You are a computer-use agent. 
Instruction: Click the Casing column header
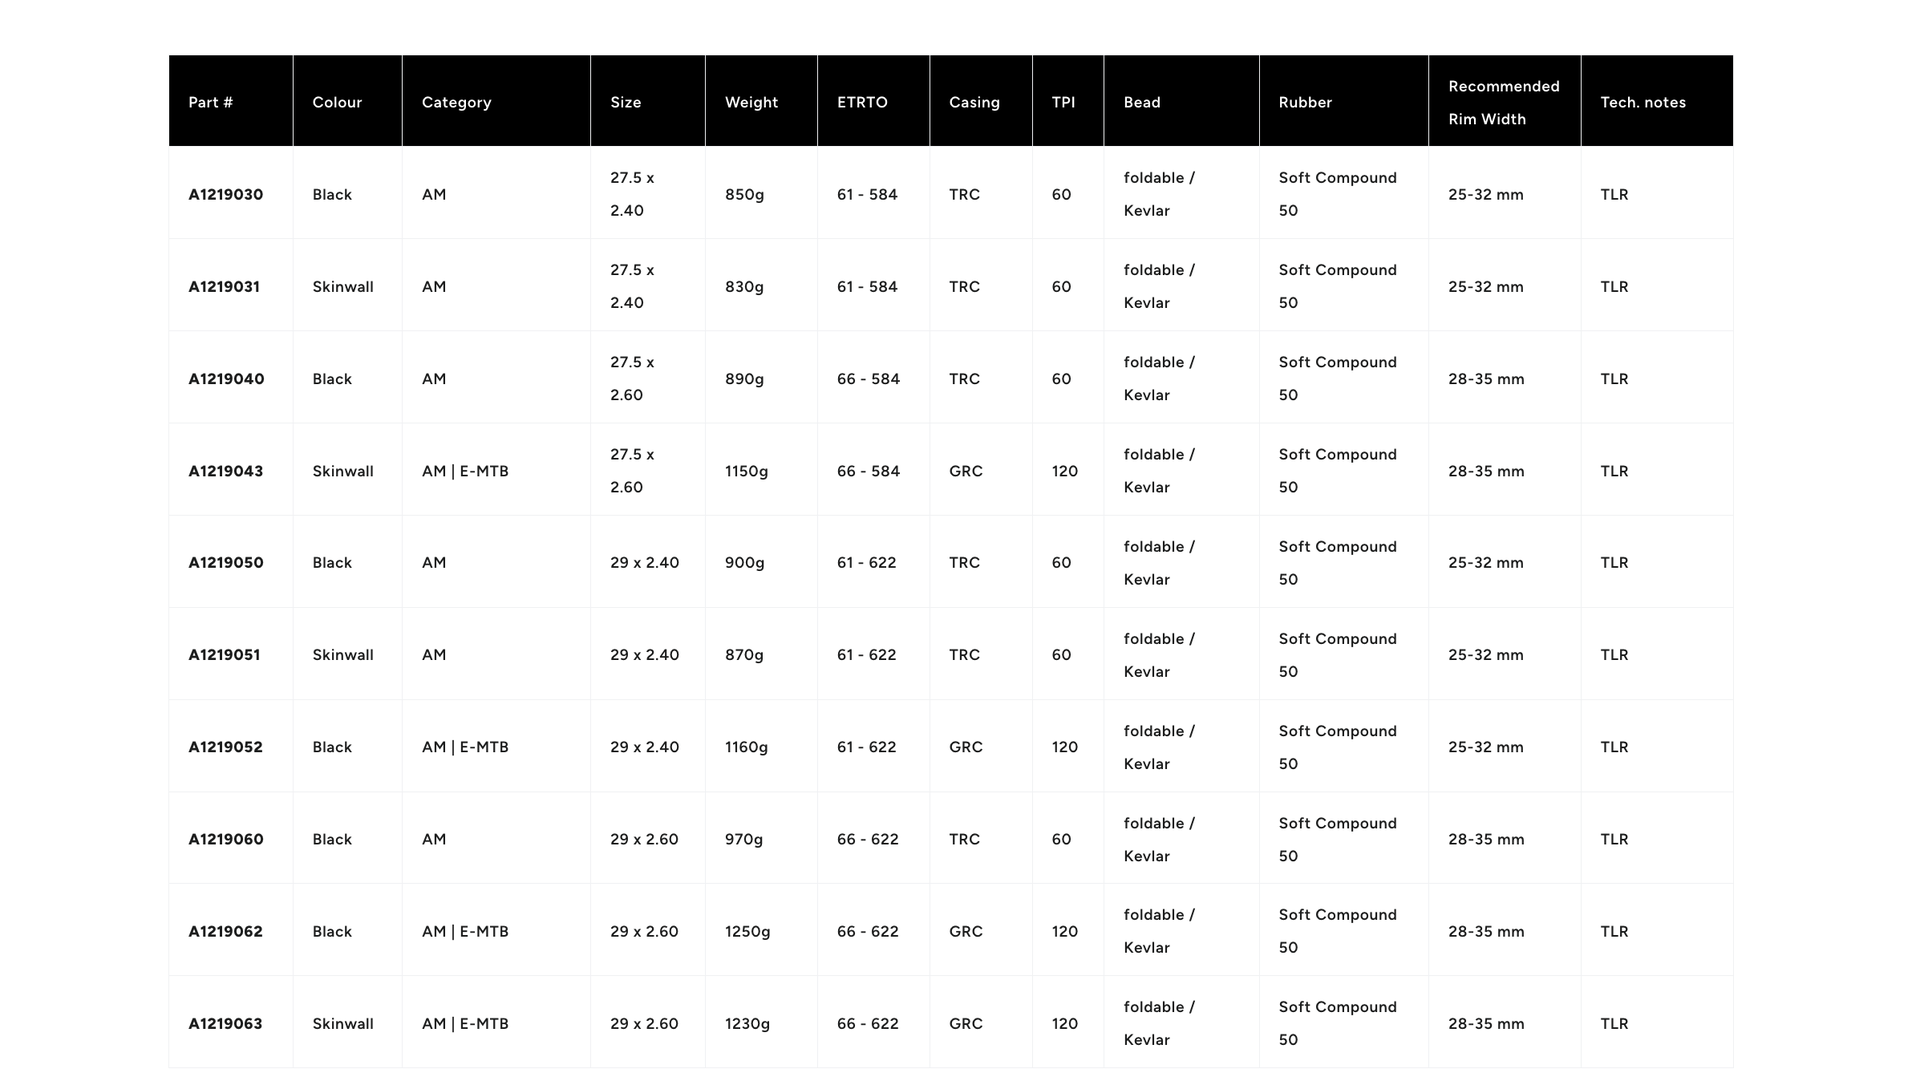click(x=974, y=102)
